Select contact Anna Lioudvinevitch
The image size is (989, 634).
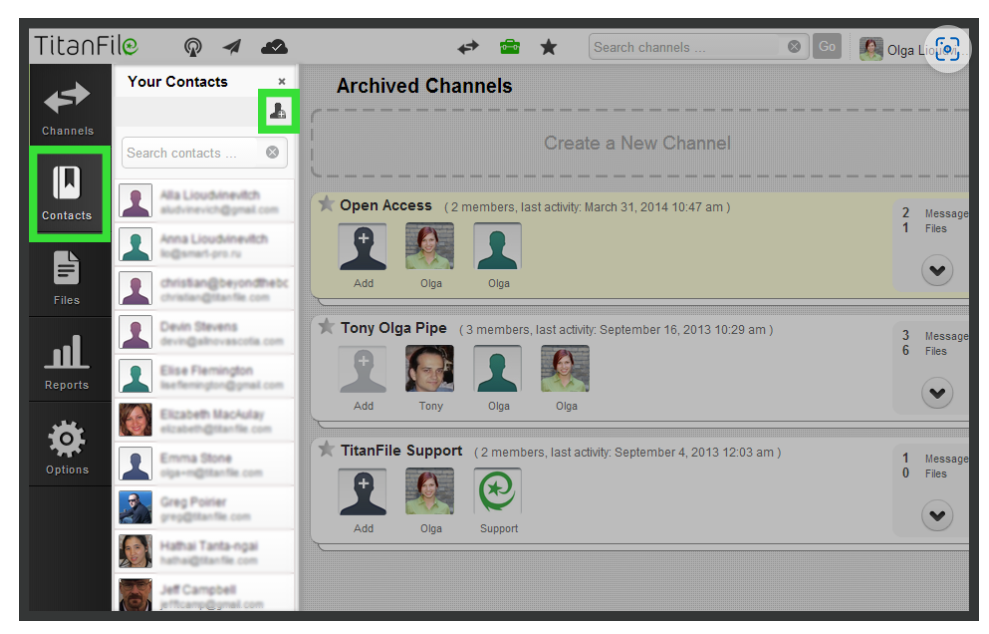[x=204, y=245]
